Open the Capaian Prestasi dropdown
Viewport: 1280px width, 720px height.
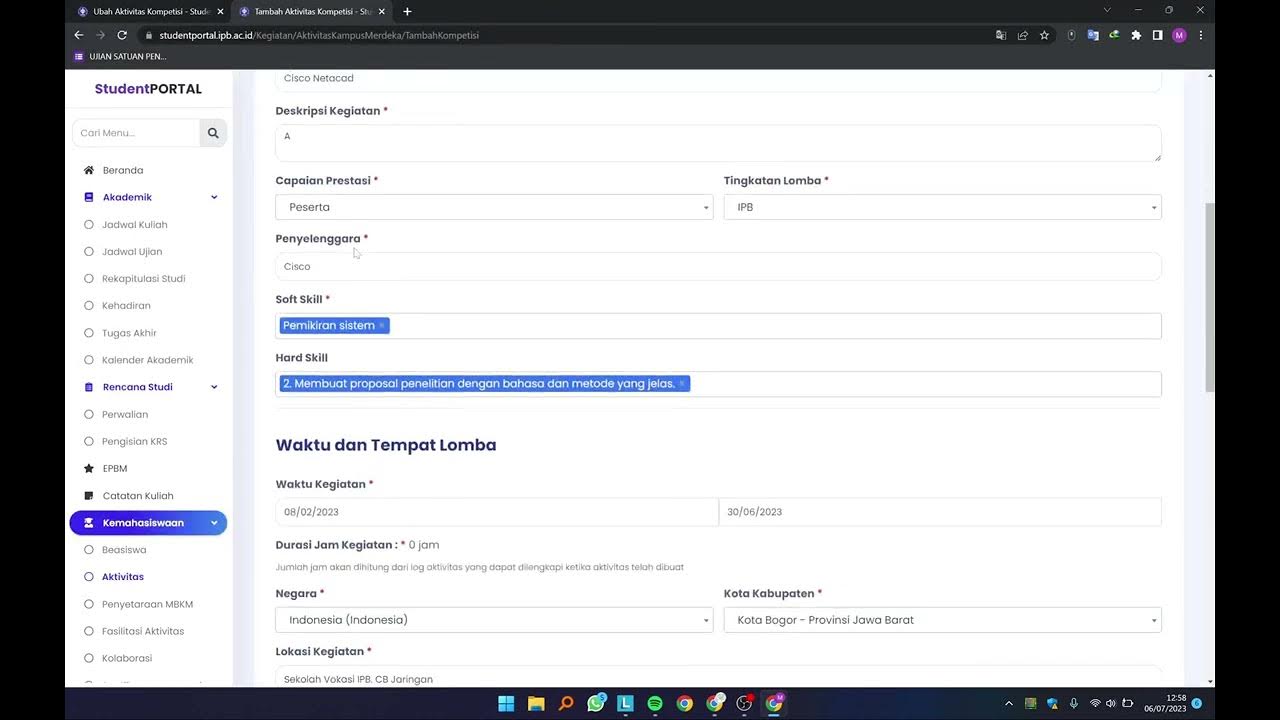(494, 207)
